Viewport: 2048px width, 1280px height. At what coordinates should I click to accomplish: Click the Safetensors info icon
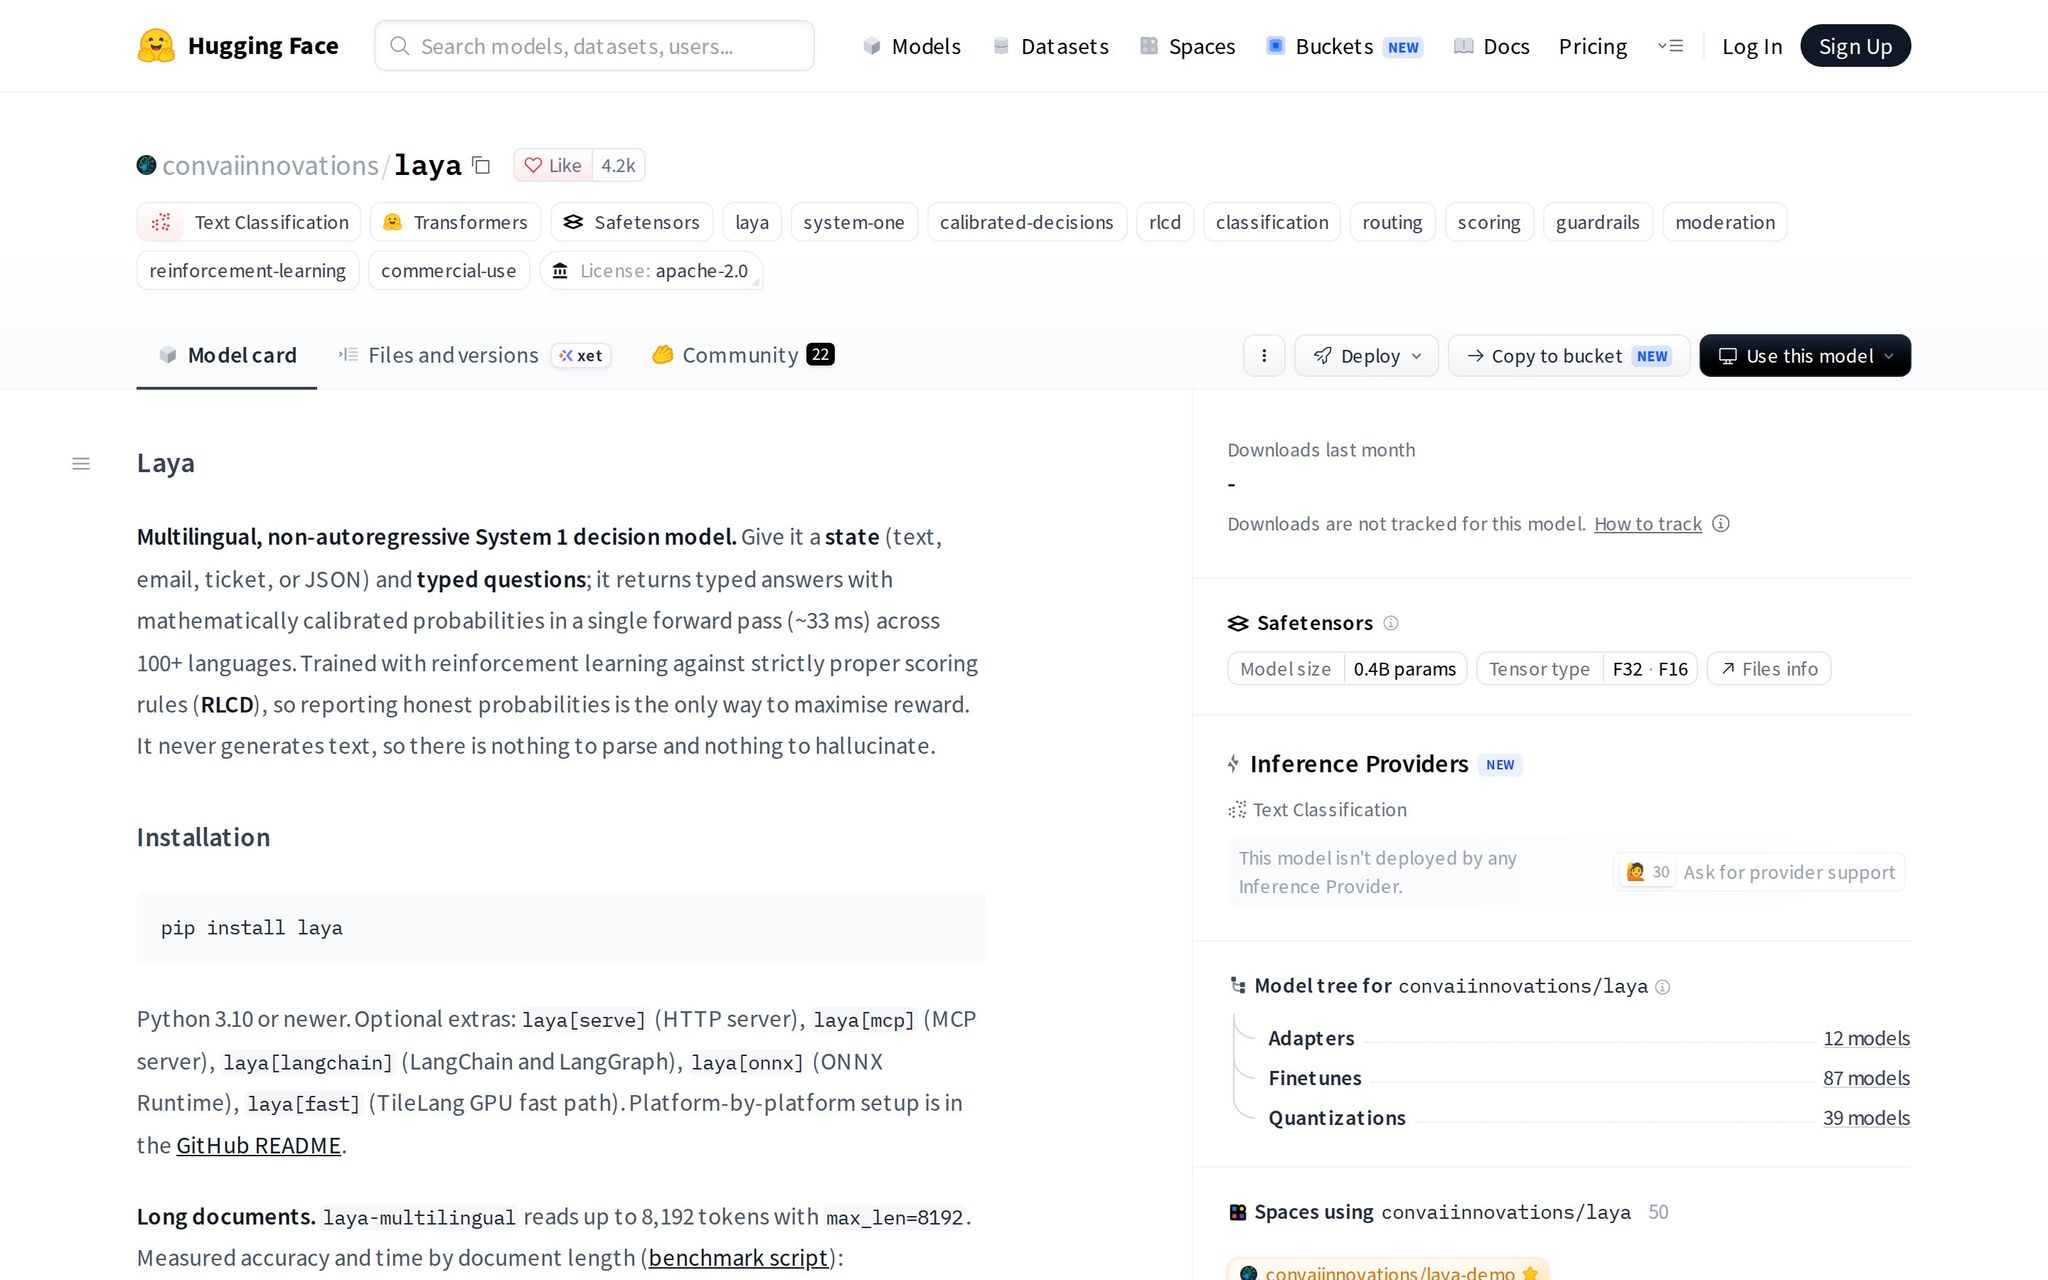click(1391, 623)
